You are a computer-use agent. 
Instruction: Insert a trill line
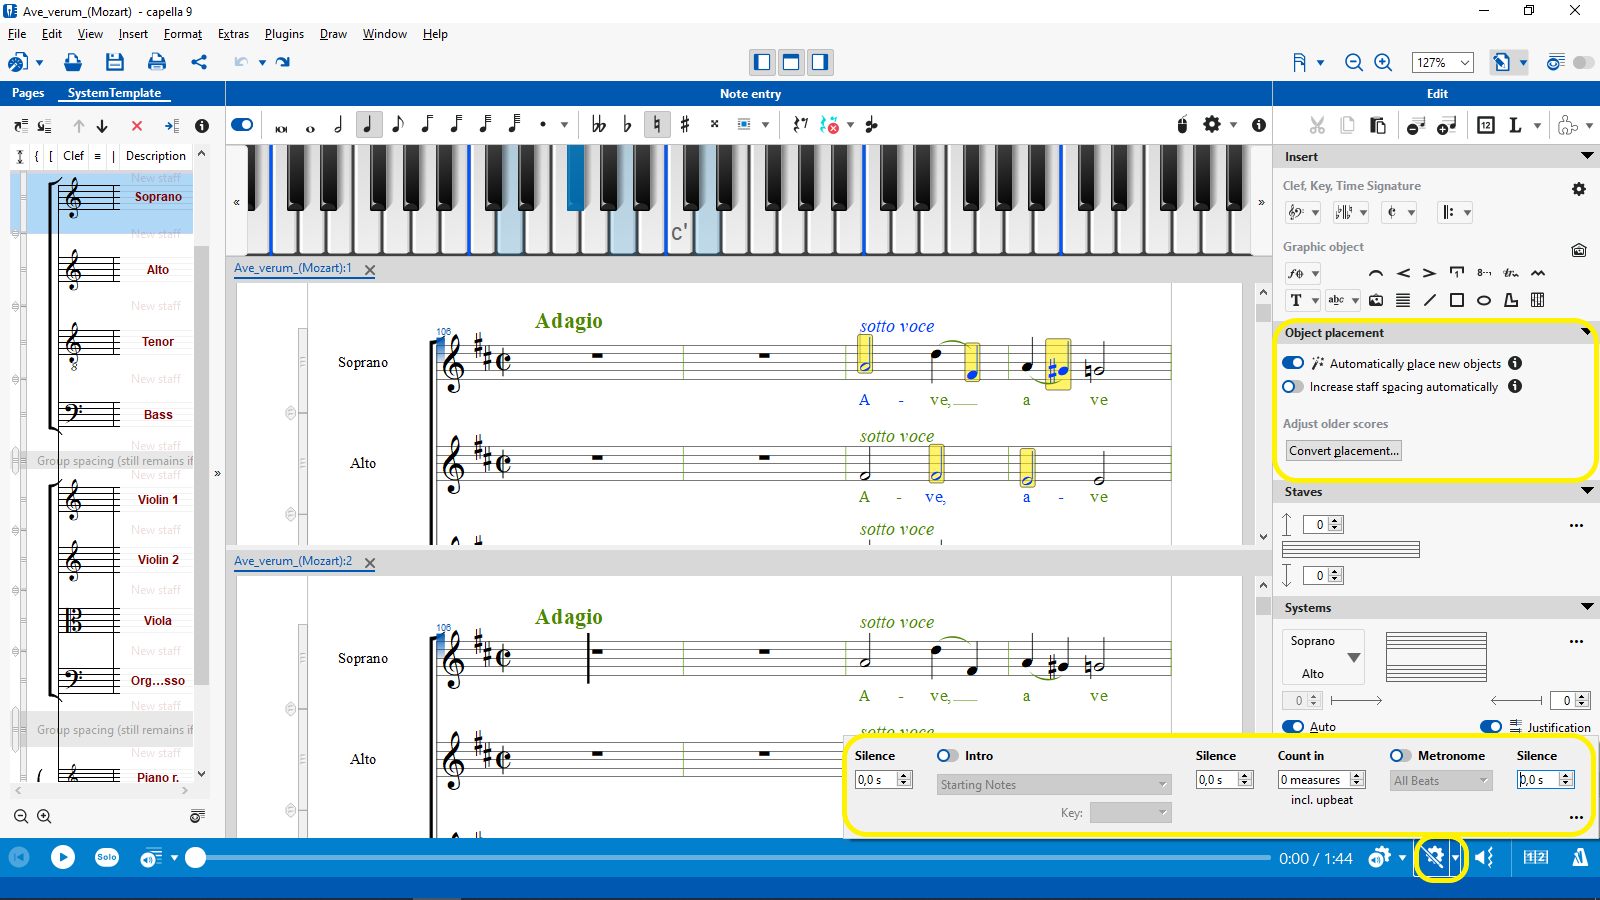pos(1511,273)
